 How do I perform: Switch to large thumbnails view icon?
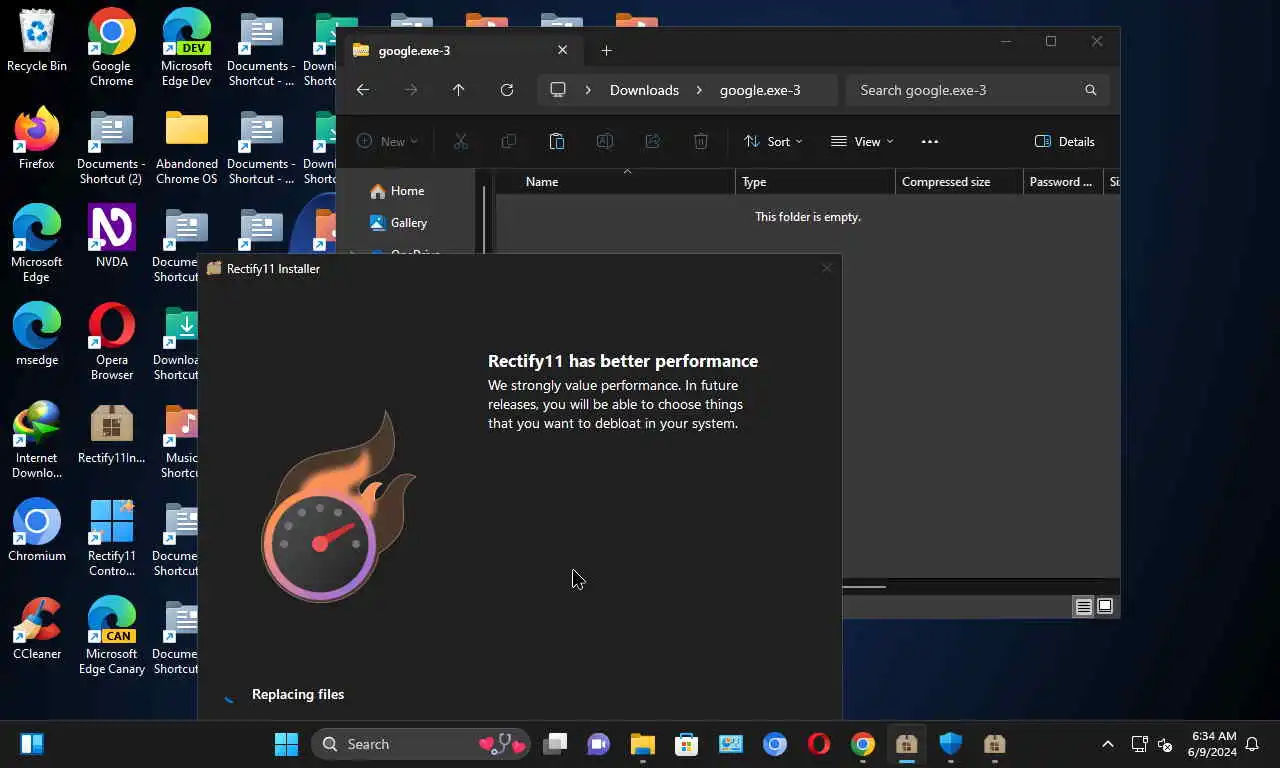[x=1105, y=606]
